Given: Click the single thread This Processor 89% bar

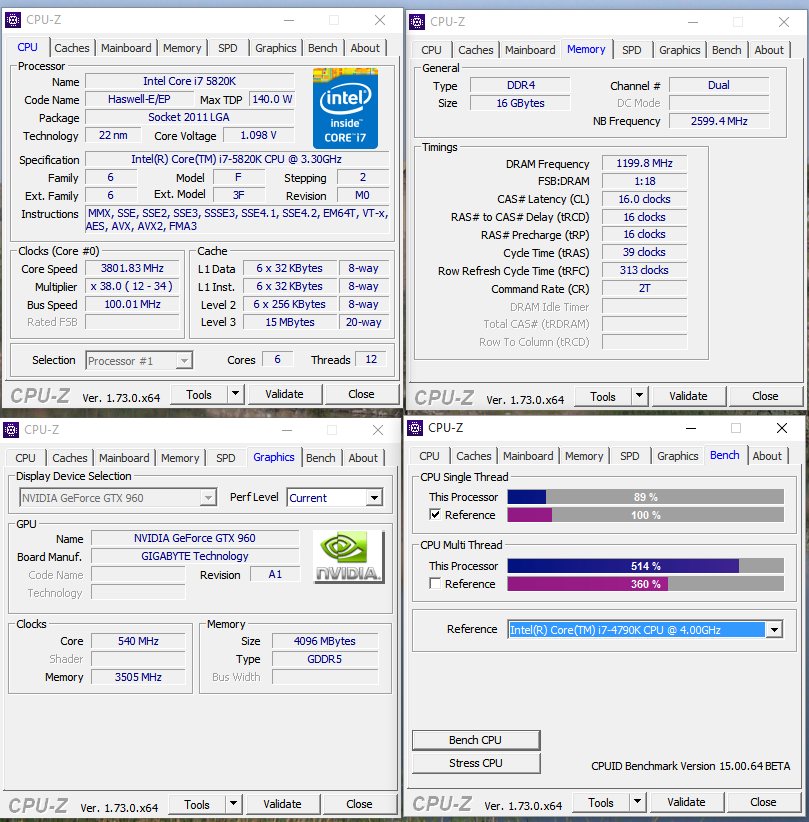Looking at the screenshot, I should click(x=645, y=497).
